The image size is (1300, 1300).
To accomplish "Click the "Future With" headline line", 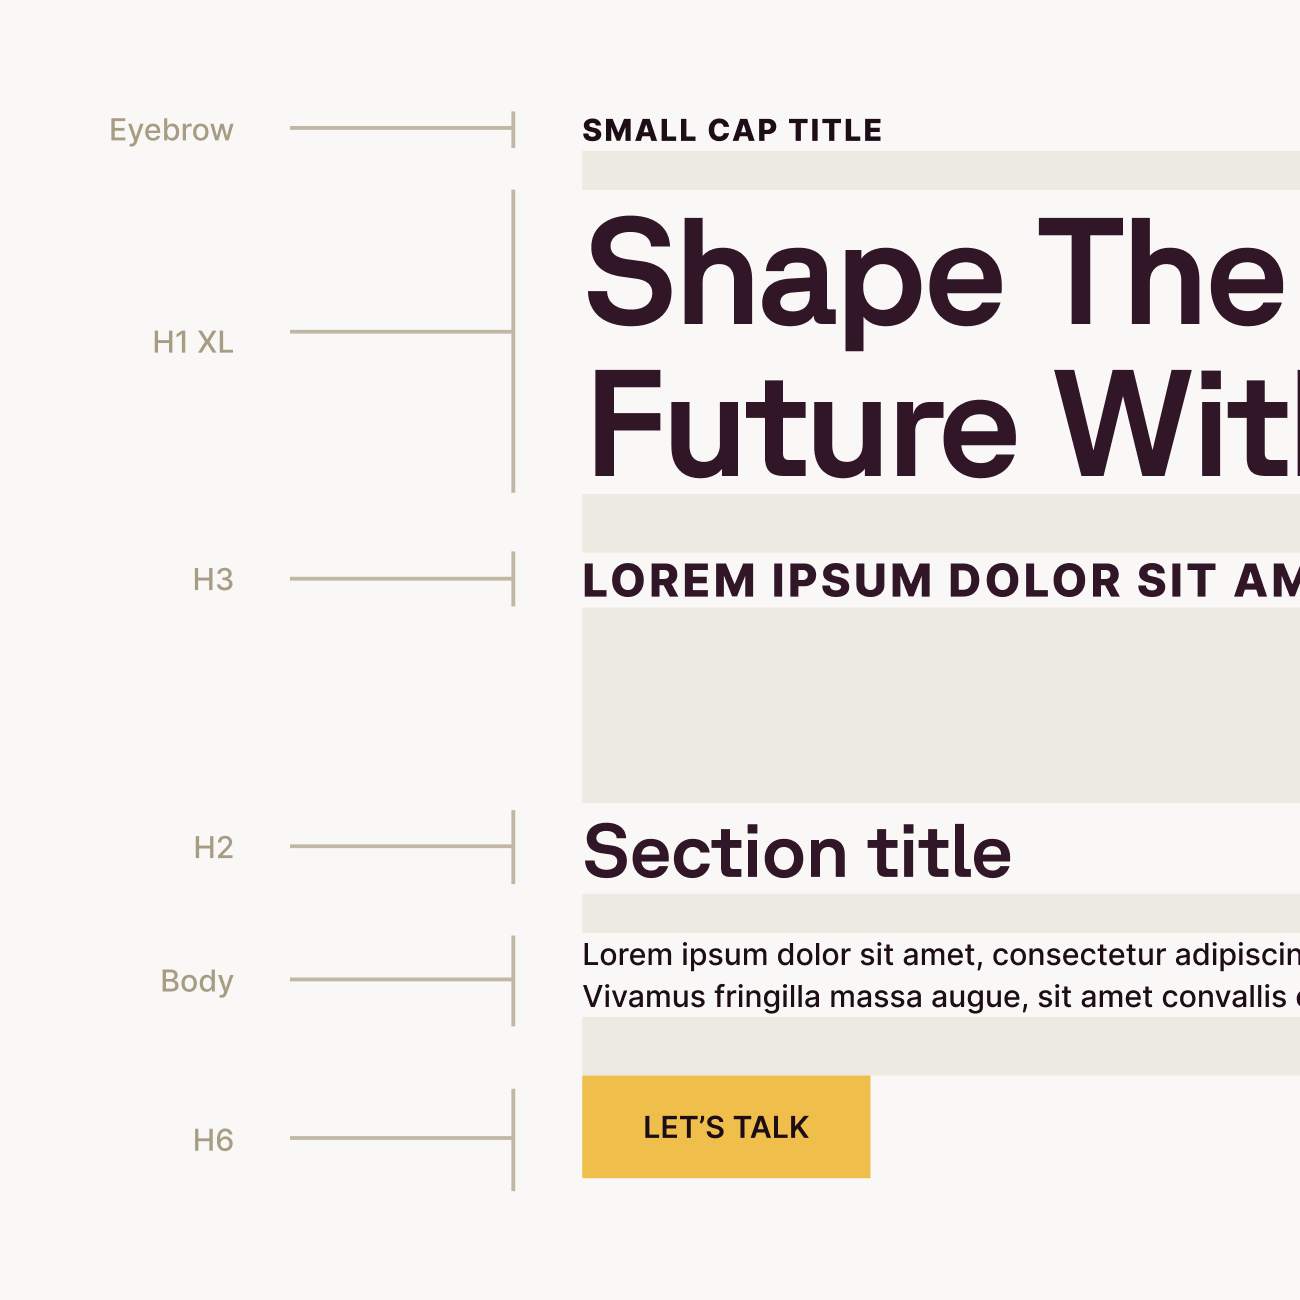I will tap(940, 427).
